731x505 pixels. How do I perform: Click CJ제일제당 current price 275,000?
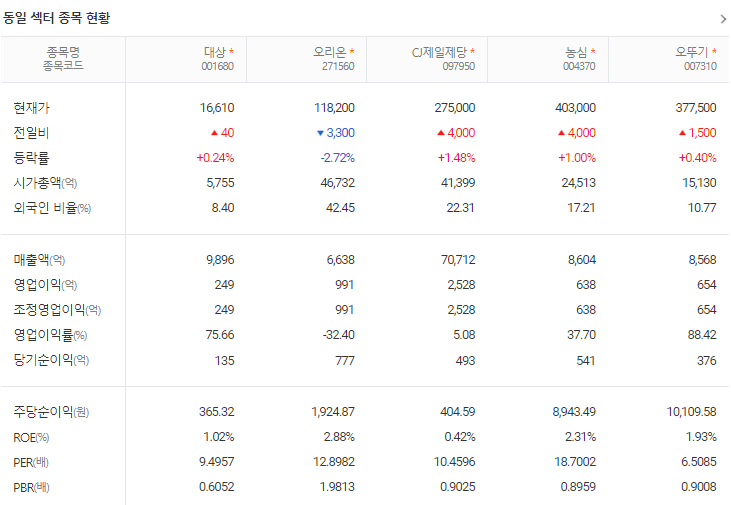455,108
